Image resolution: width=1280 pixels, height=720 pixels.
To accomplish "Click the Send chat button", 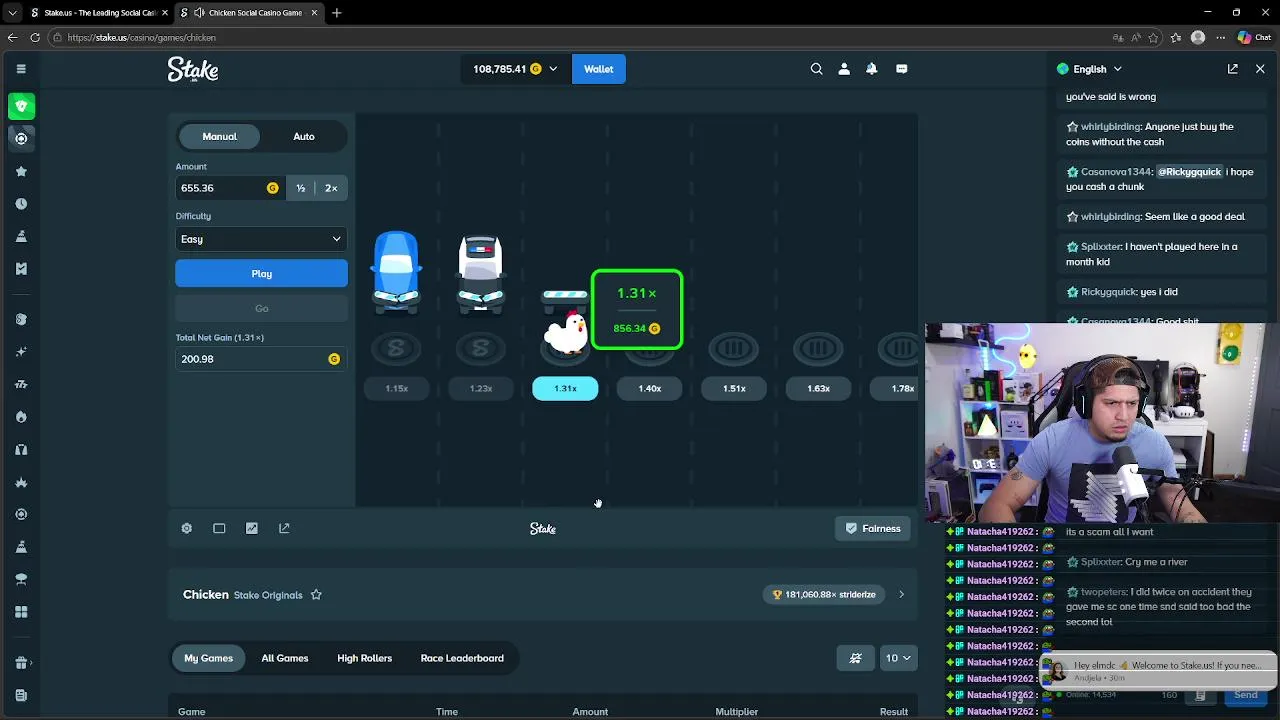I will coord(1246,695).
